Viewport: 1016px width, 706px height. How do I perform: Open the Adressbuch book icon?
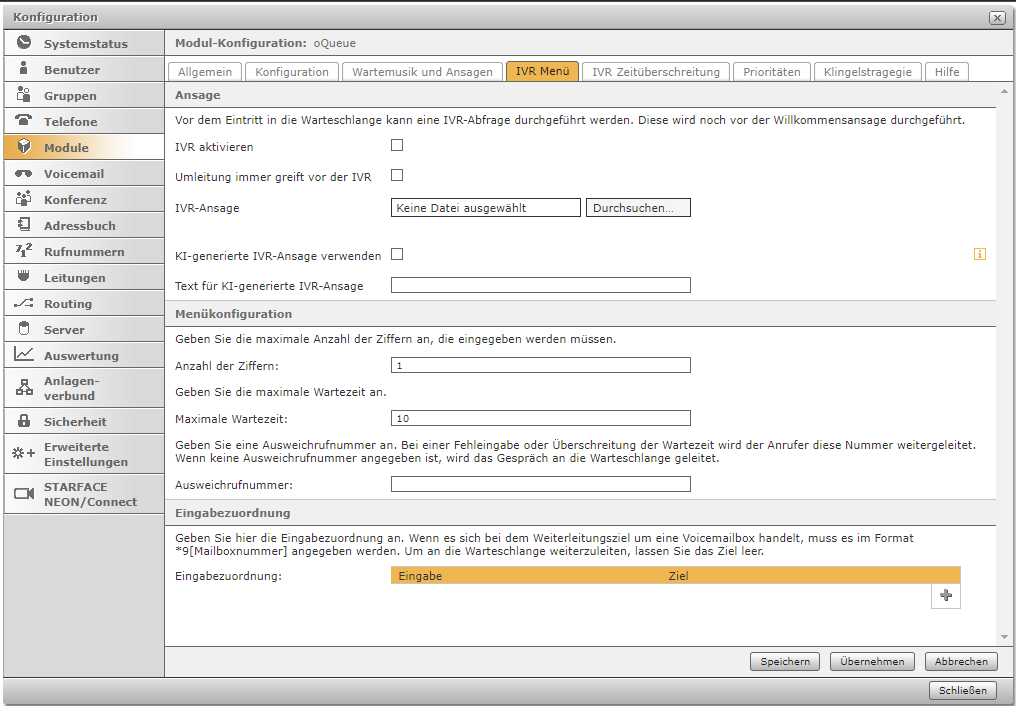click(24, 225)
